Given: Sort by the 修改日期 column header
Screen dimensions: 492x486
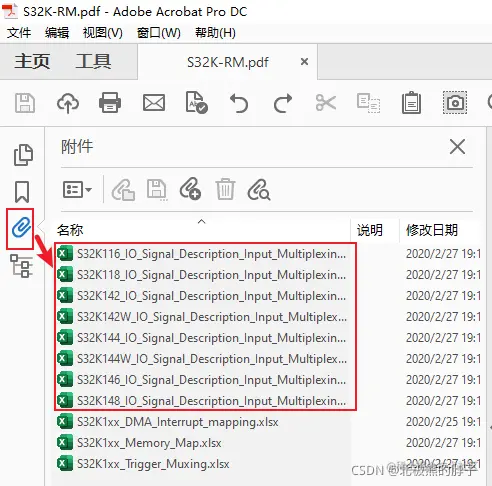Looking at the screenshot, I should pyautogui.click(x=432, y=230).
